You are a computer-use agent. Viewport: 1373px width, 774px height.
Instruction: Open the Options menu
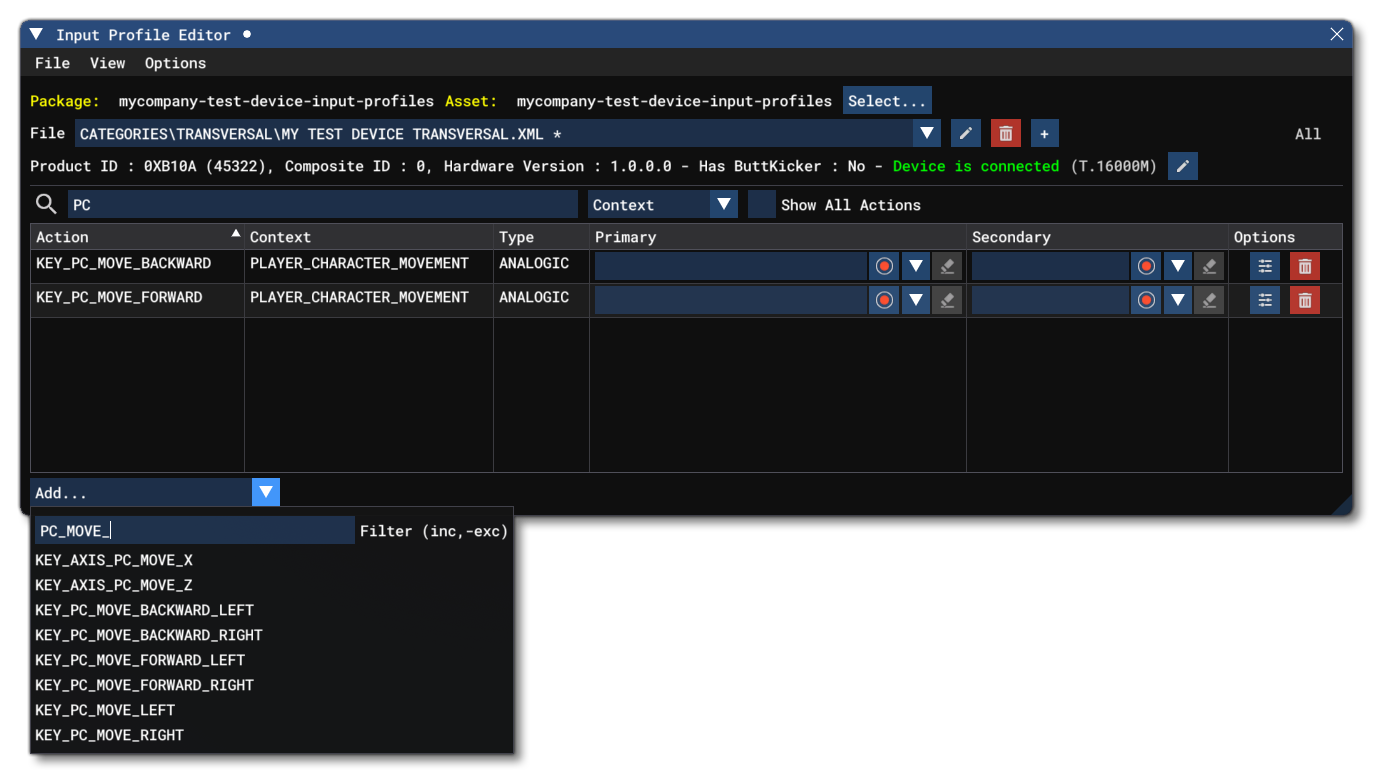click(x=175, y=63)
